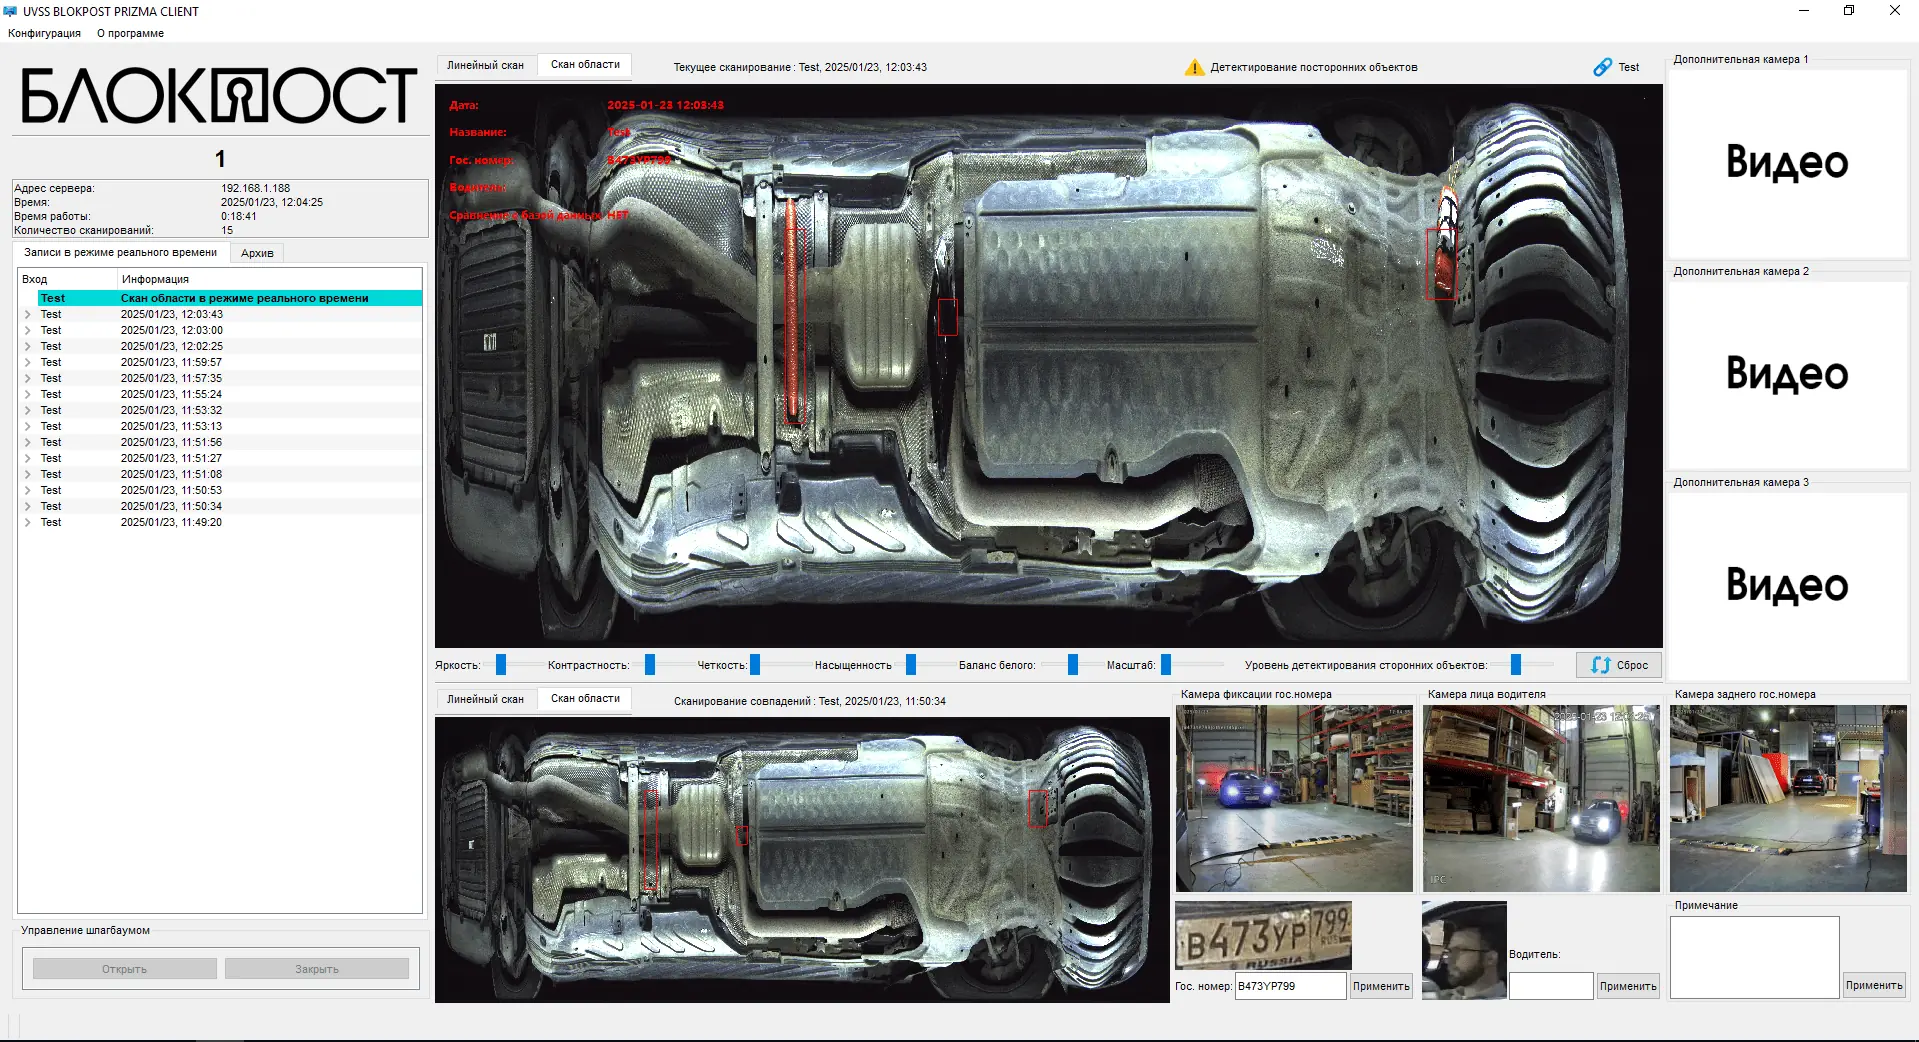Select the real-time area scan row

[229, 298]
